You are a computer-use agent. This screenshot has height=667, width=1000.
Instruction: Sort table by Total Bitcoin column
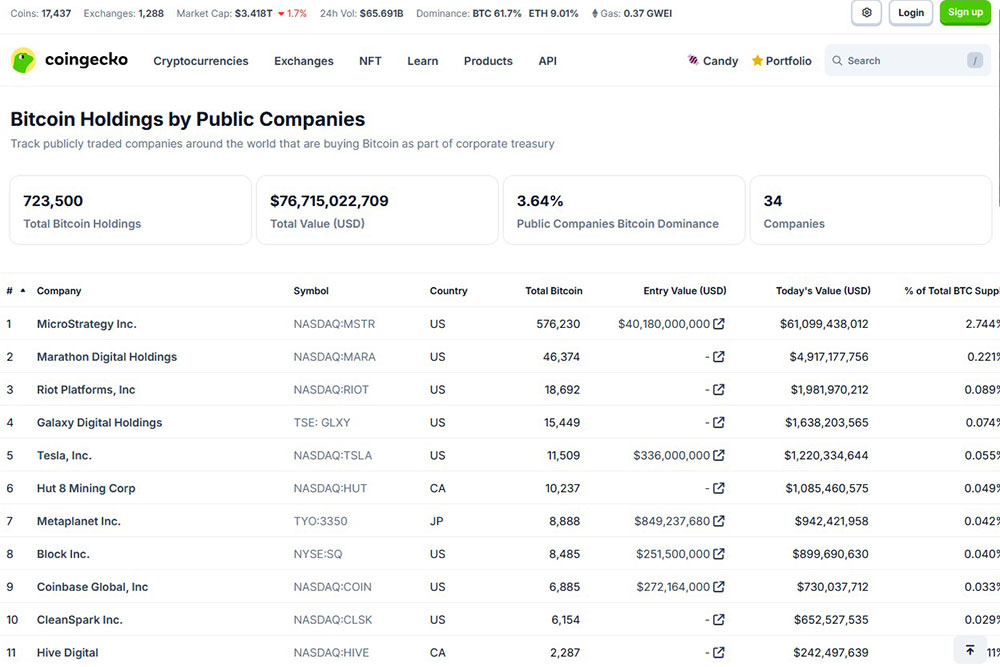pos(554,291)
